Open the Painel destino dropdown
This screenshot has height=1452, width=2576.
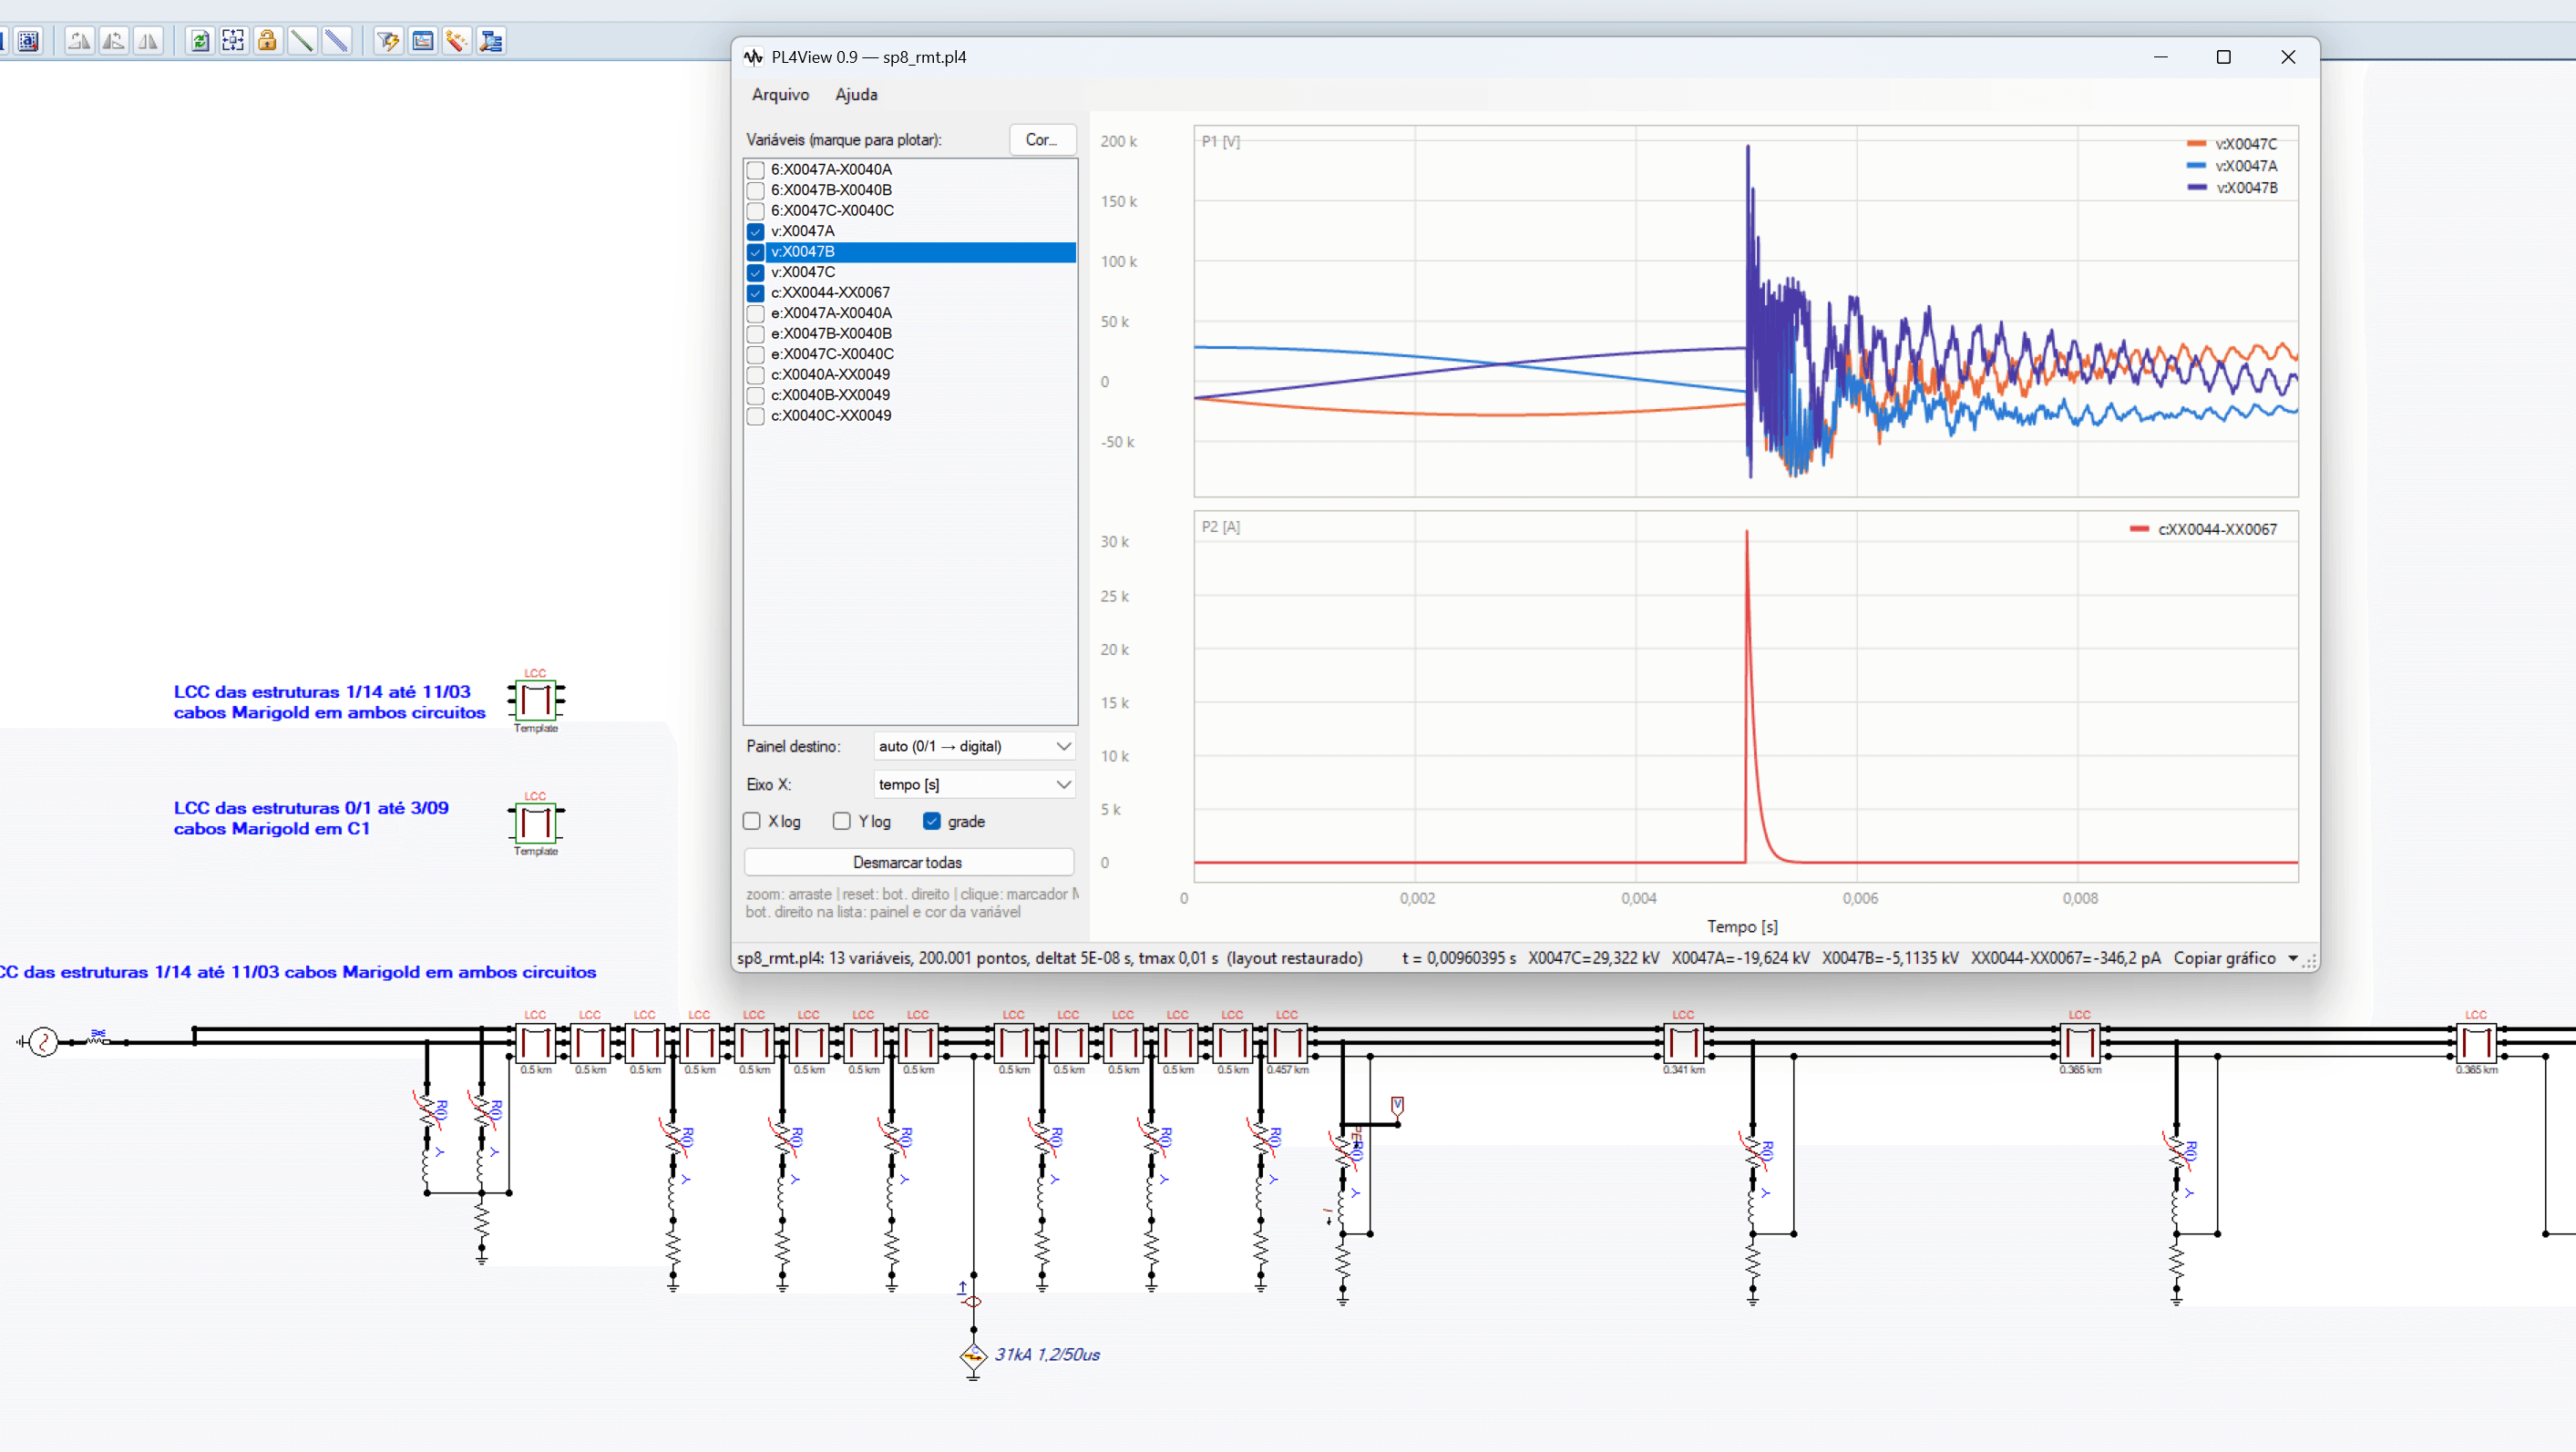974,746
